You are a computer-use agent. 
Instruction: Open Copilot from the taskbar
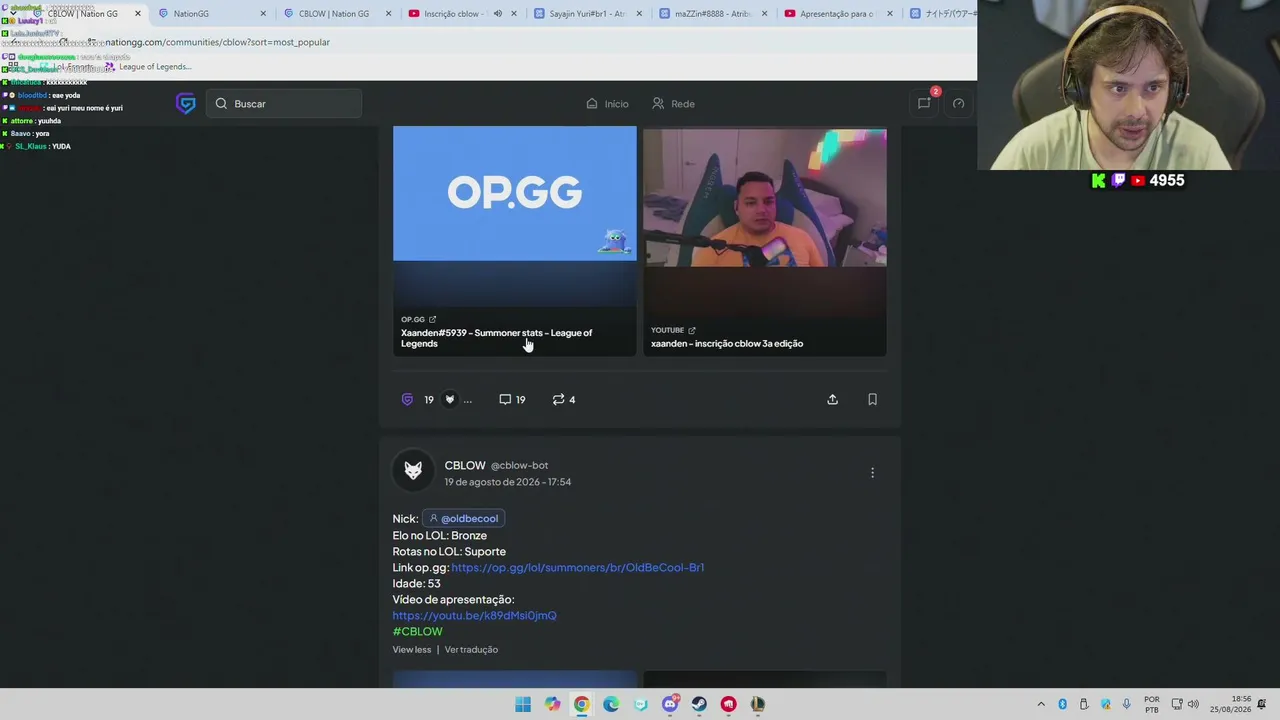click(552, 704)
